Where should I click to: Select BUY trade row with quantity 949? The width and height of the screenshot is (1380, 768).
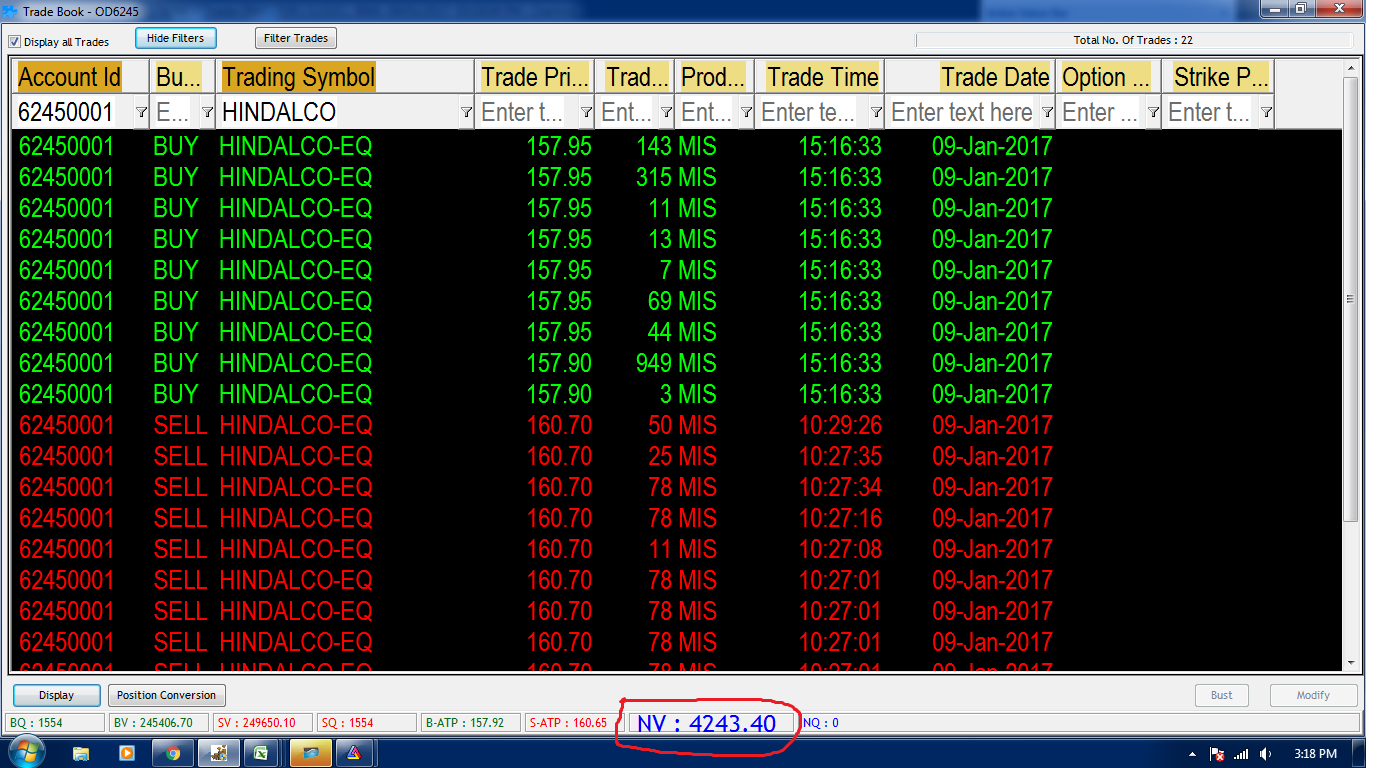pos(676,363)
